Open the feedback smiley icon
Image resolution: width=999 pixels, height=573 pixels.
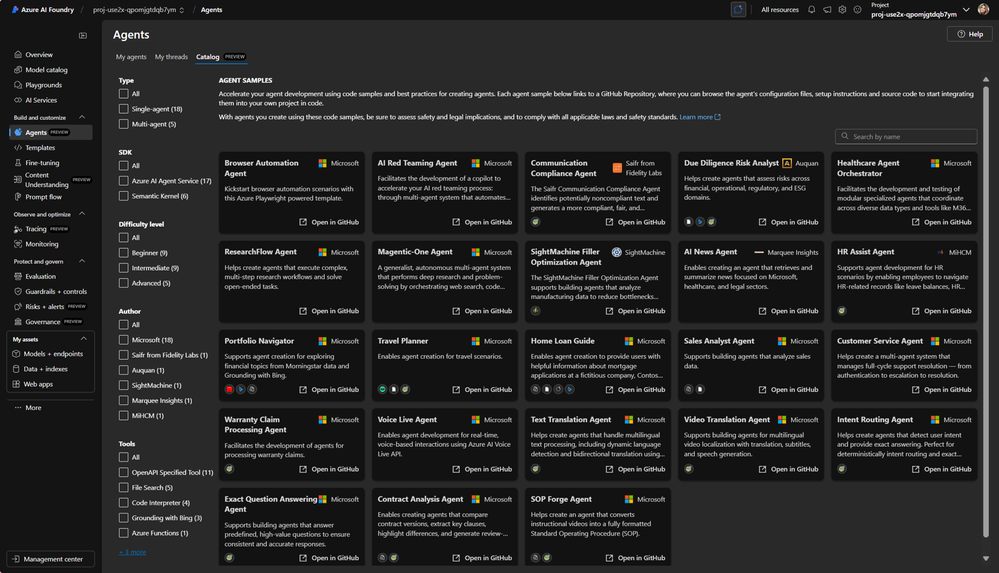click(x=858, y=10)
